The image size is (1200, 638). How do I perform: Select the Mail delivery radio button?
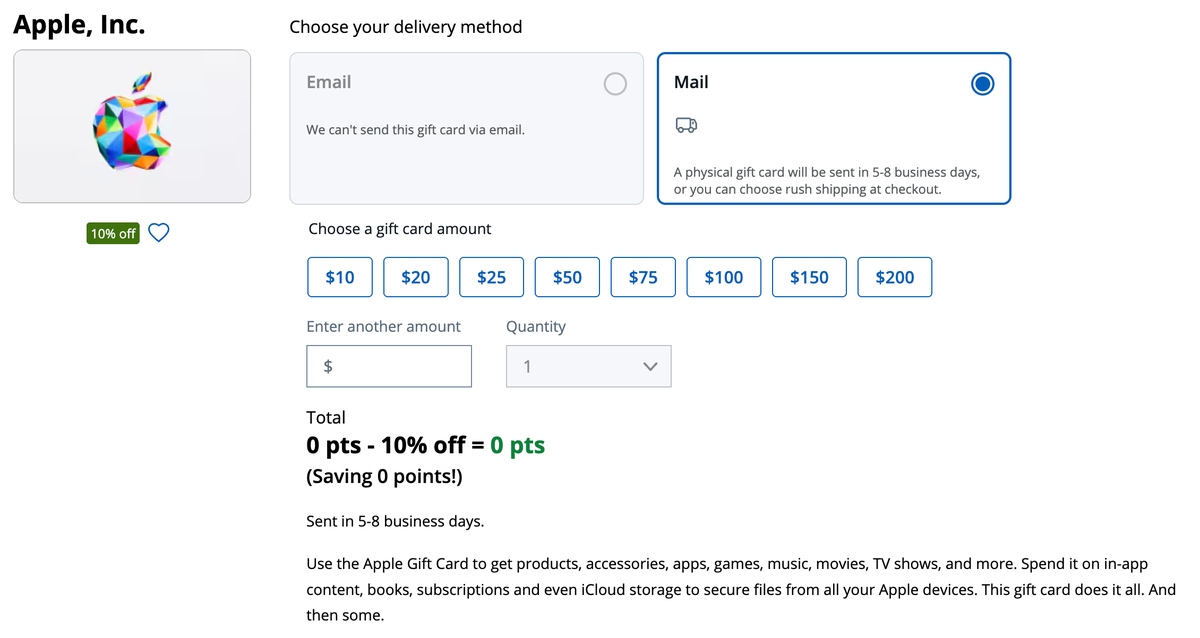[x=982, y=84]
